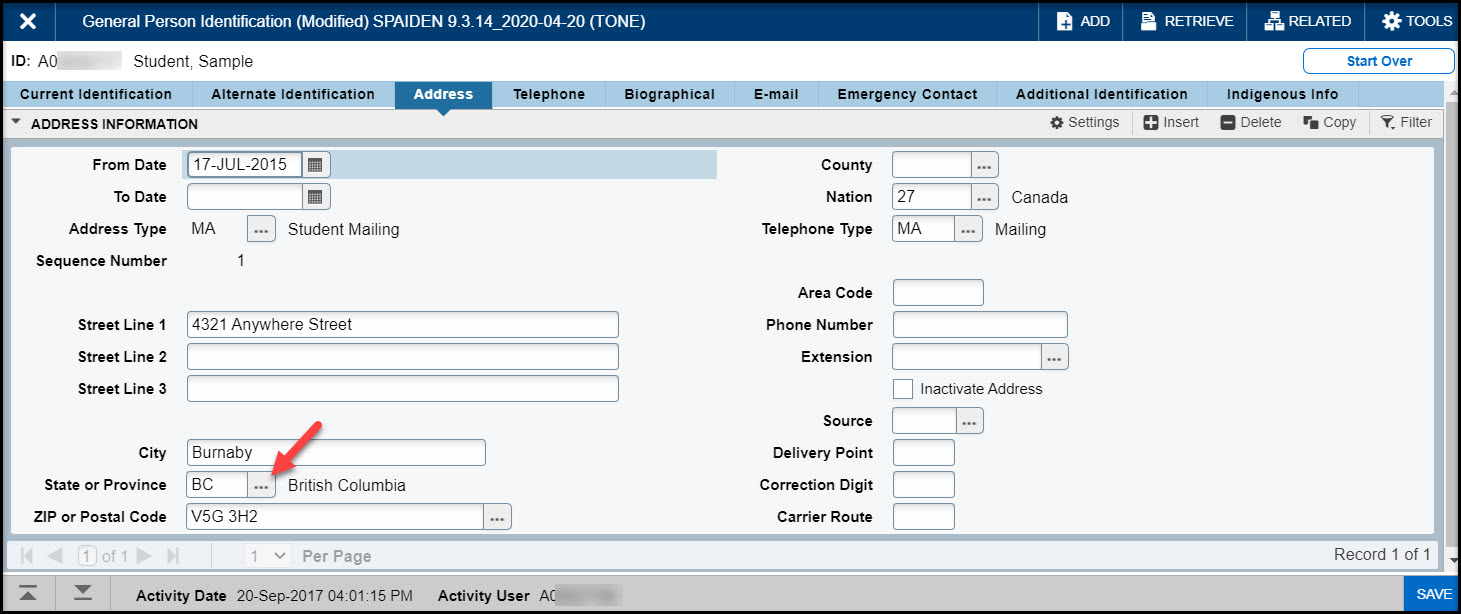Open the Emergency Contact tab
This screenshot has width=1461, height=614.
[906, 94]
